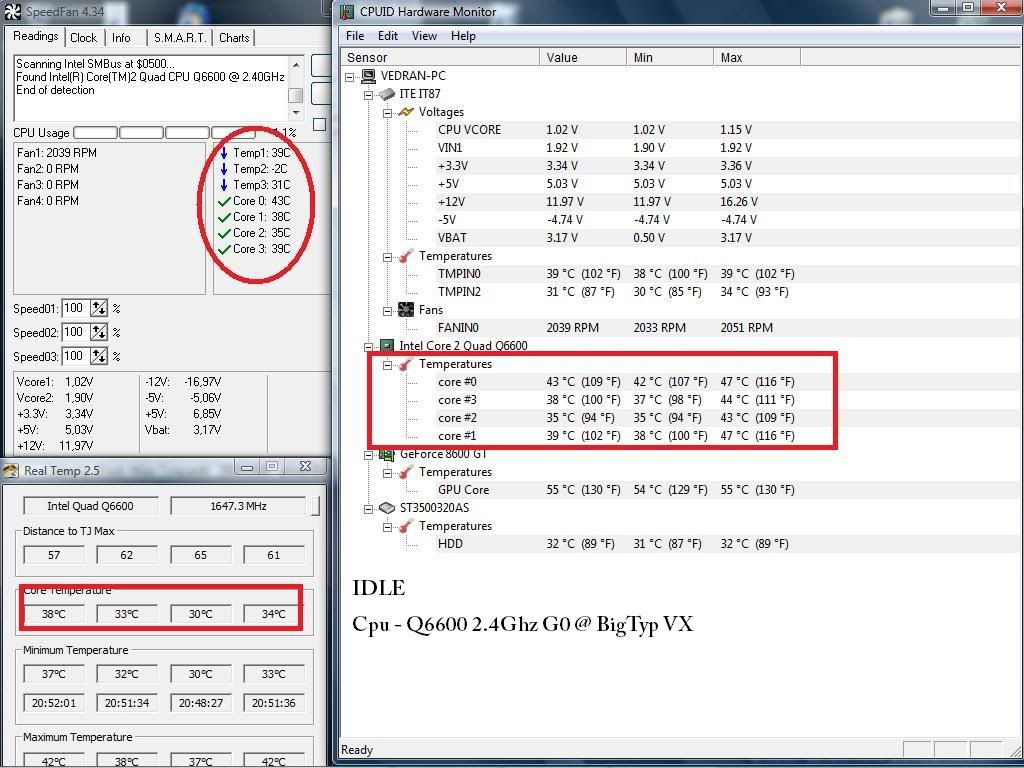
Task: Click the VEDRAN-PC computer icon
Action: pos(368,76)
